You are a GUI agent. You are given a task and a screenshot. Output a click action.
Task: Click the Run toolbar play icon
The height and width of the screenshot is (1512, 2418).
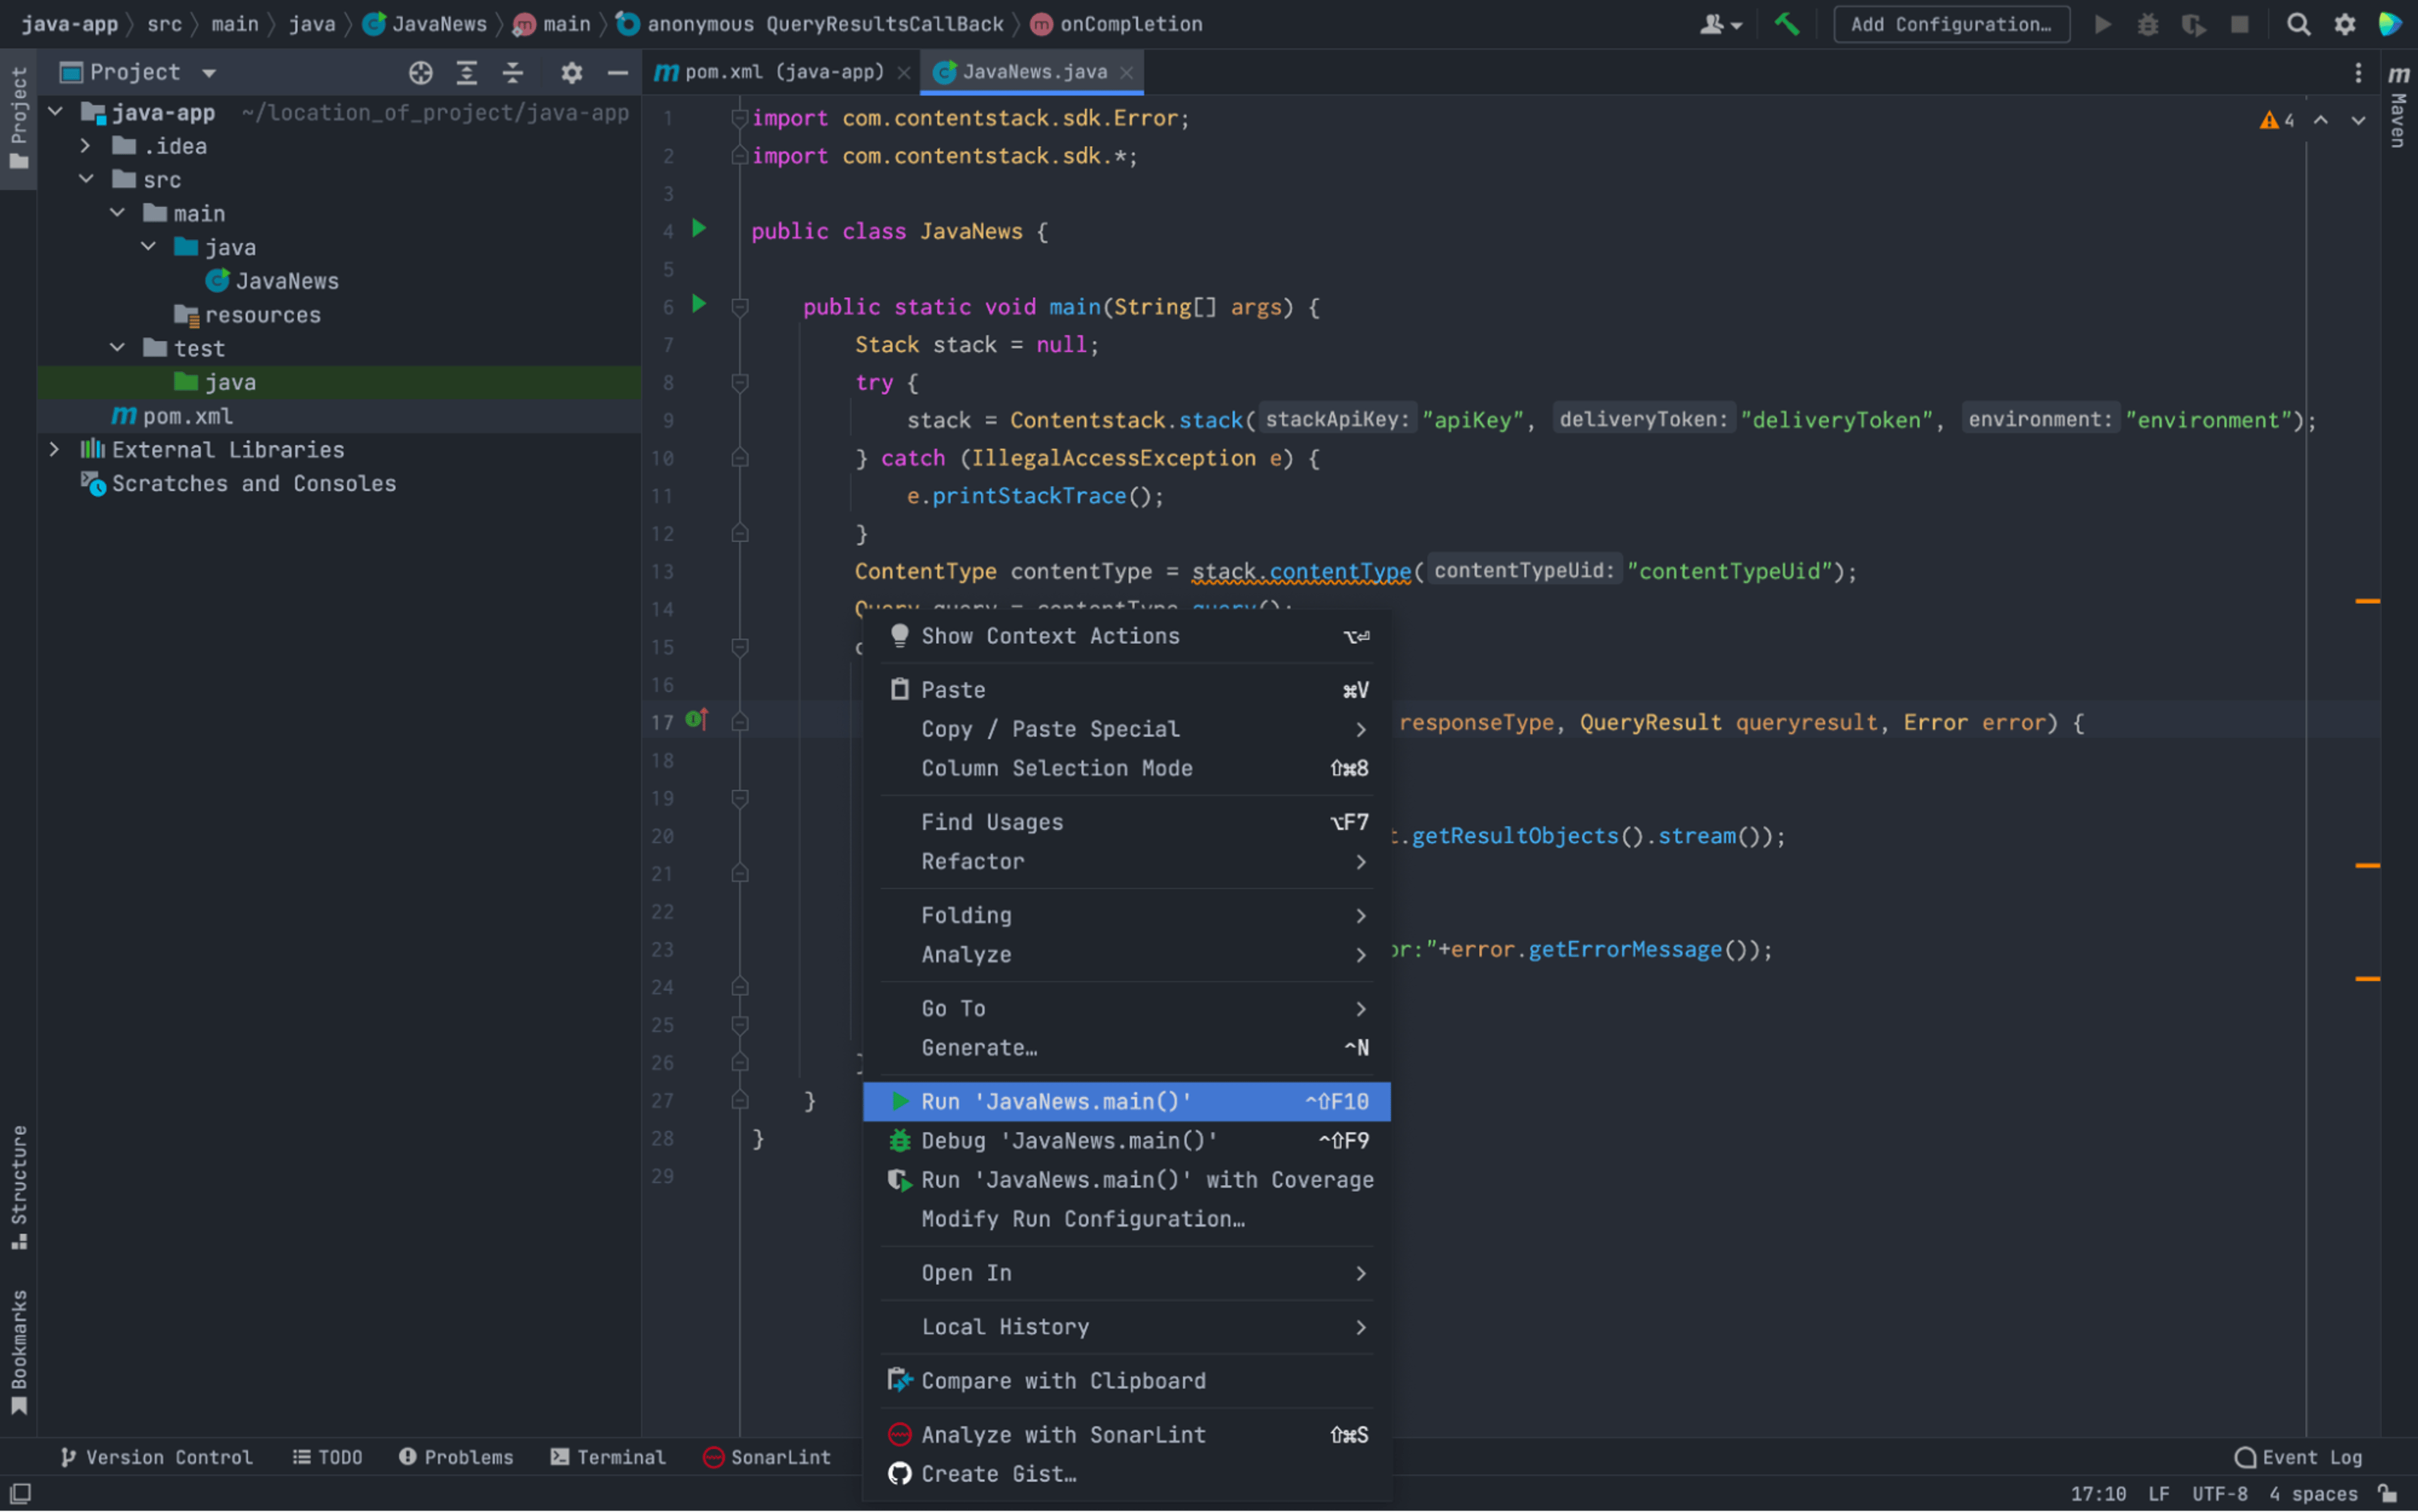coord(2103,24)
